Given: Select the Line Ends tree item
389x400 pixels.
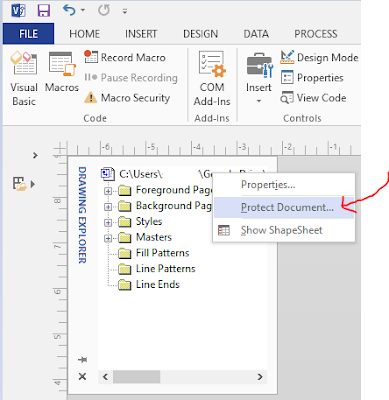Looking at the screenshot, I should (158, 284).
